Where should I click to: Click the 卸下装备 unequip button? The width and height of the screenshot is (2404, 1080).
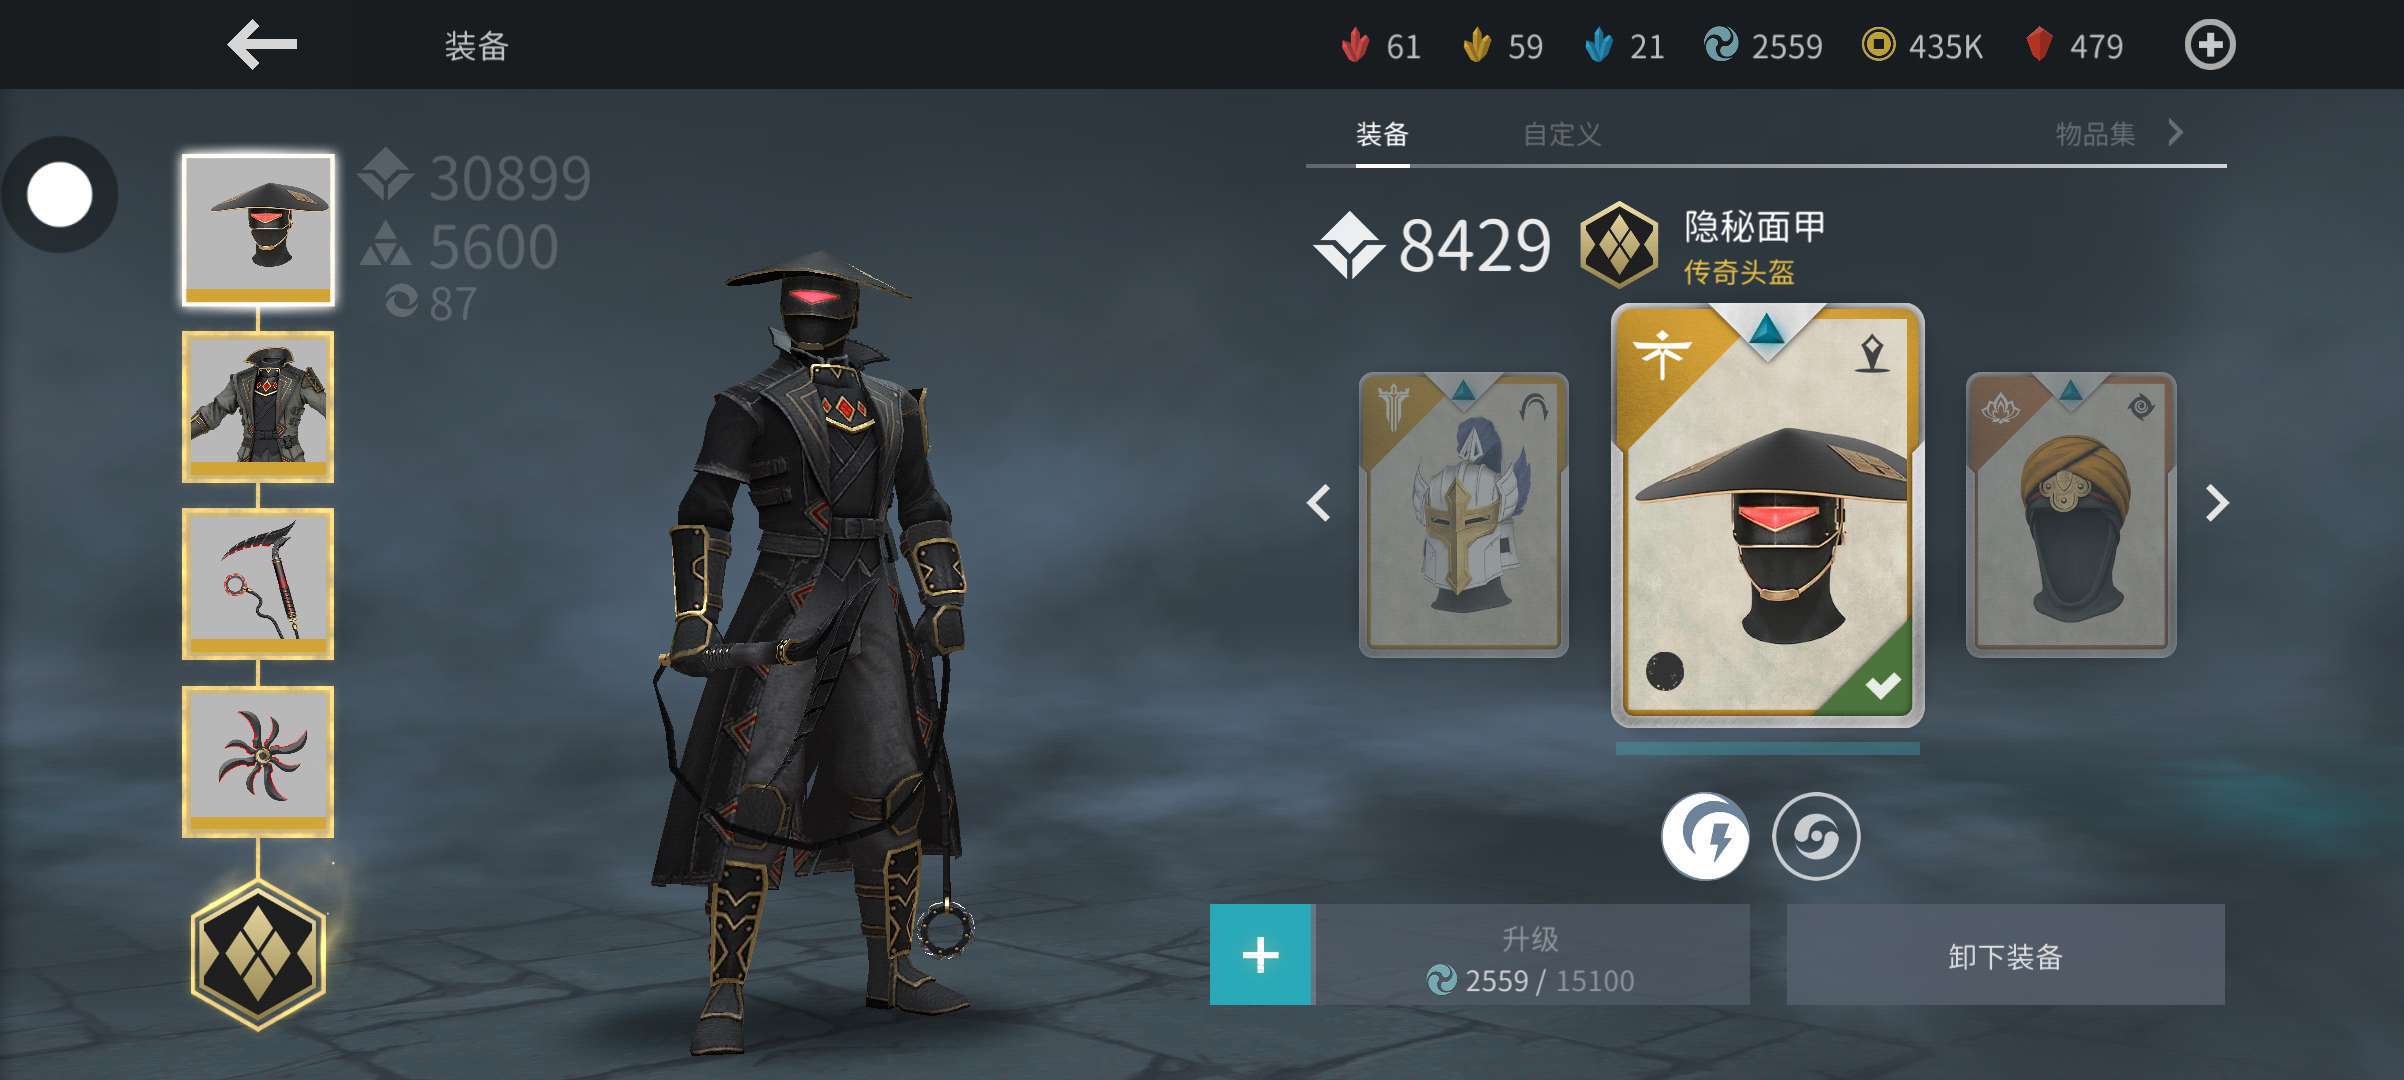(x=2005, y=955)
